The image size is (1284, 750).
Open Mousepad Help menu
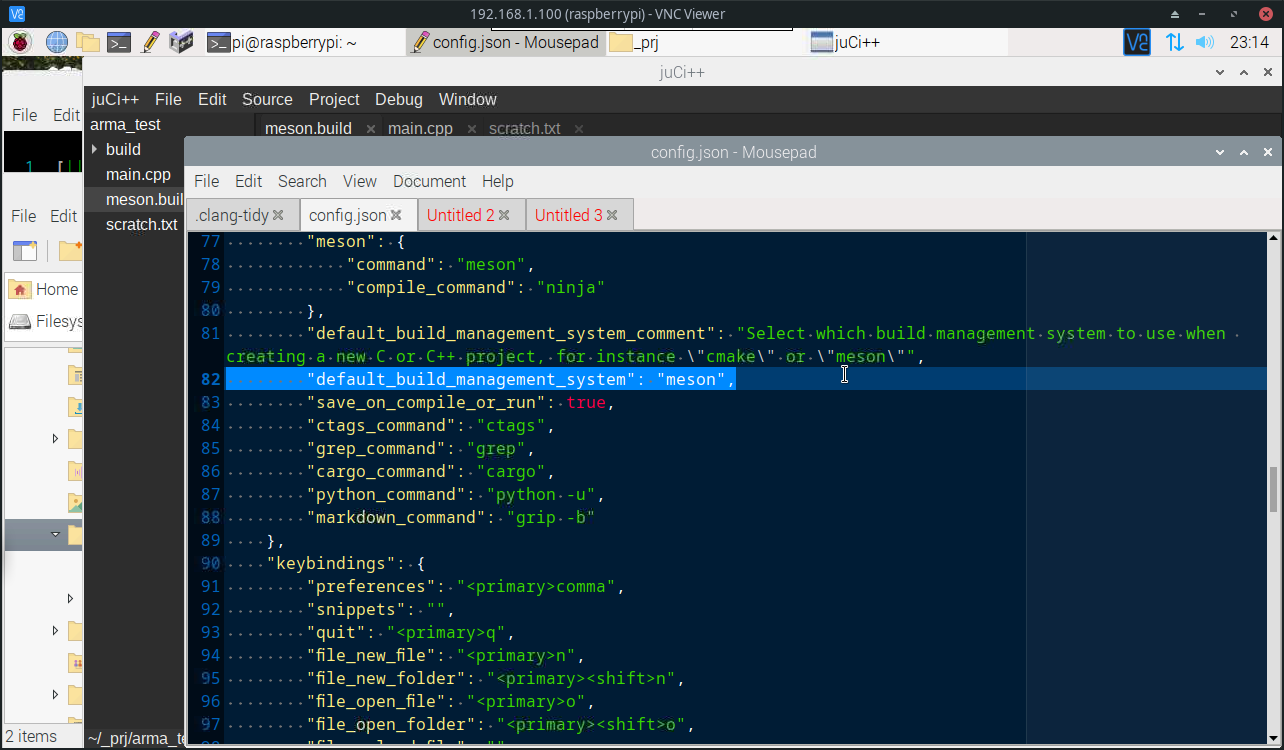pyautogui.click(x=497, y=181)
